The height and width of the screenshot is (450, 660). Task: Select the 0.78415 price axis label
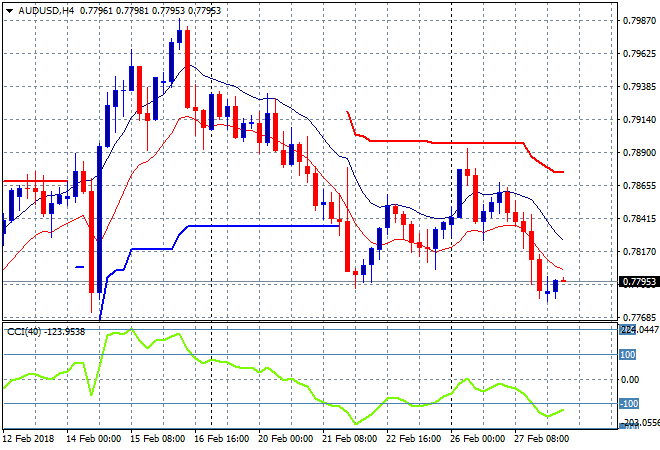click(639, 218)
